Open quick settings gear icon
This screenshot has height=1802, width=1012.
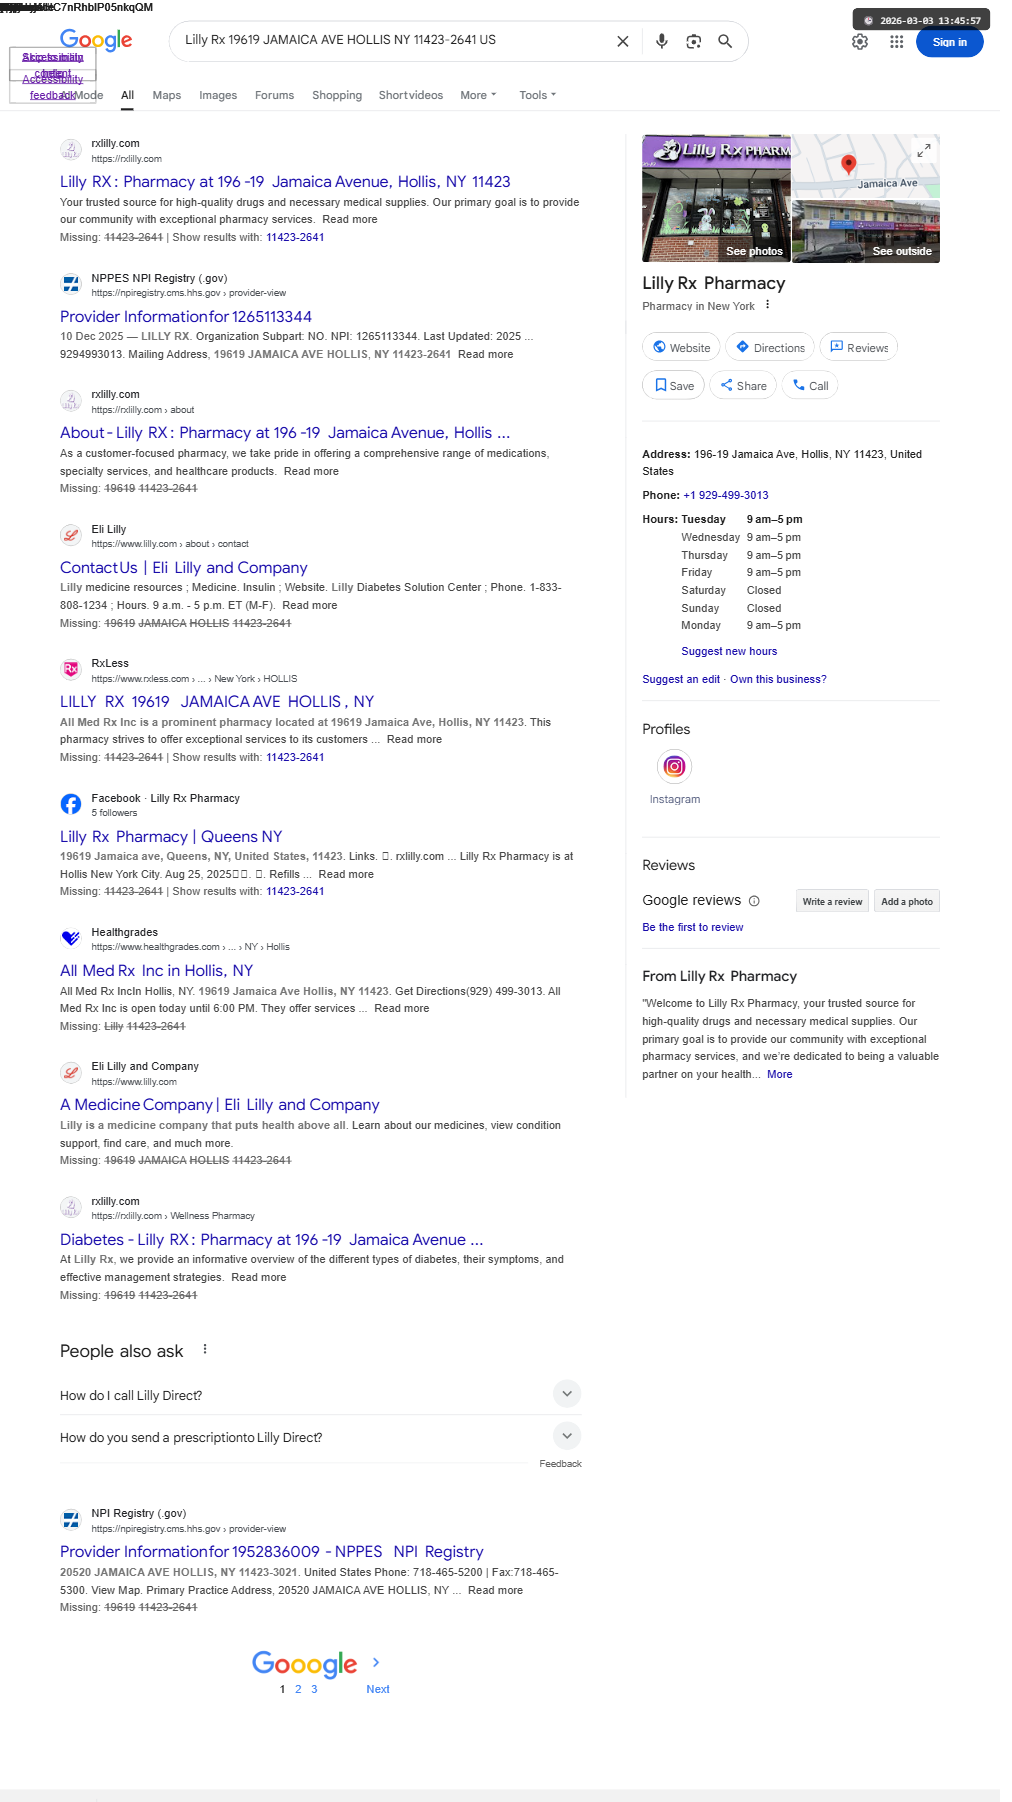click(860, 42)
